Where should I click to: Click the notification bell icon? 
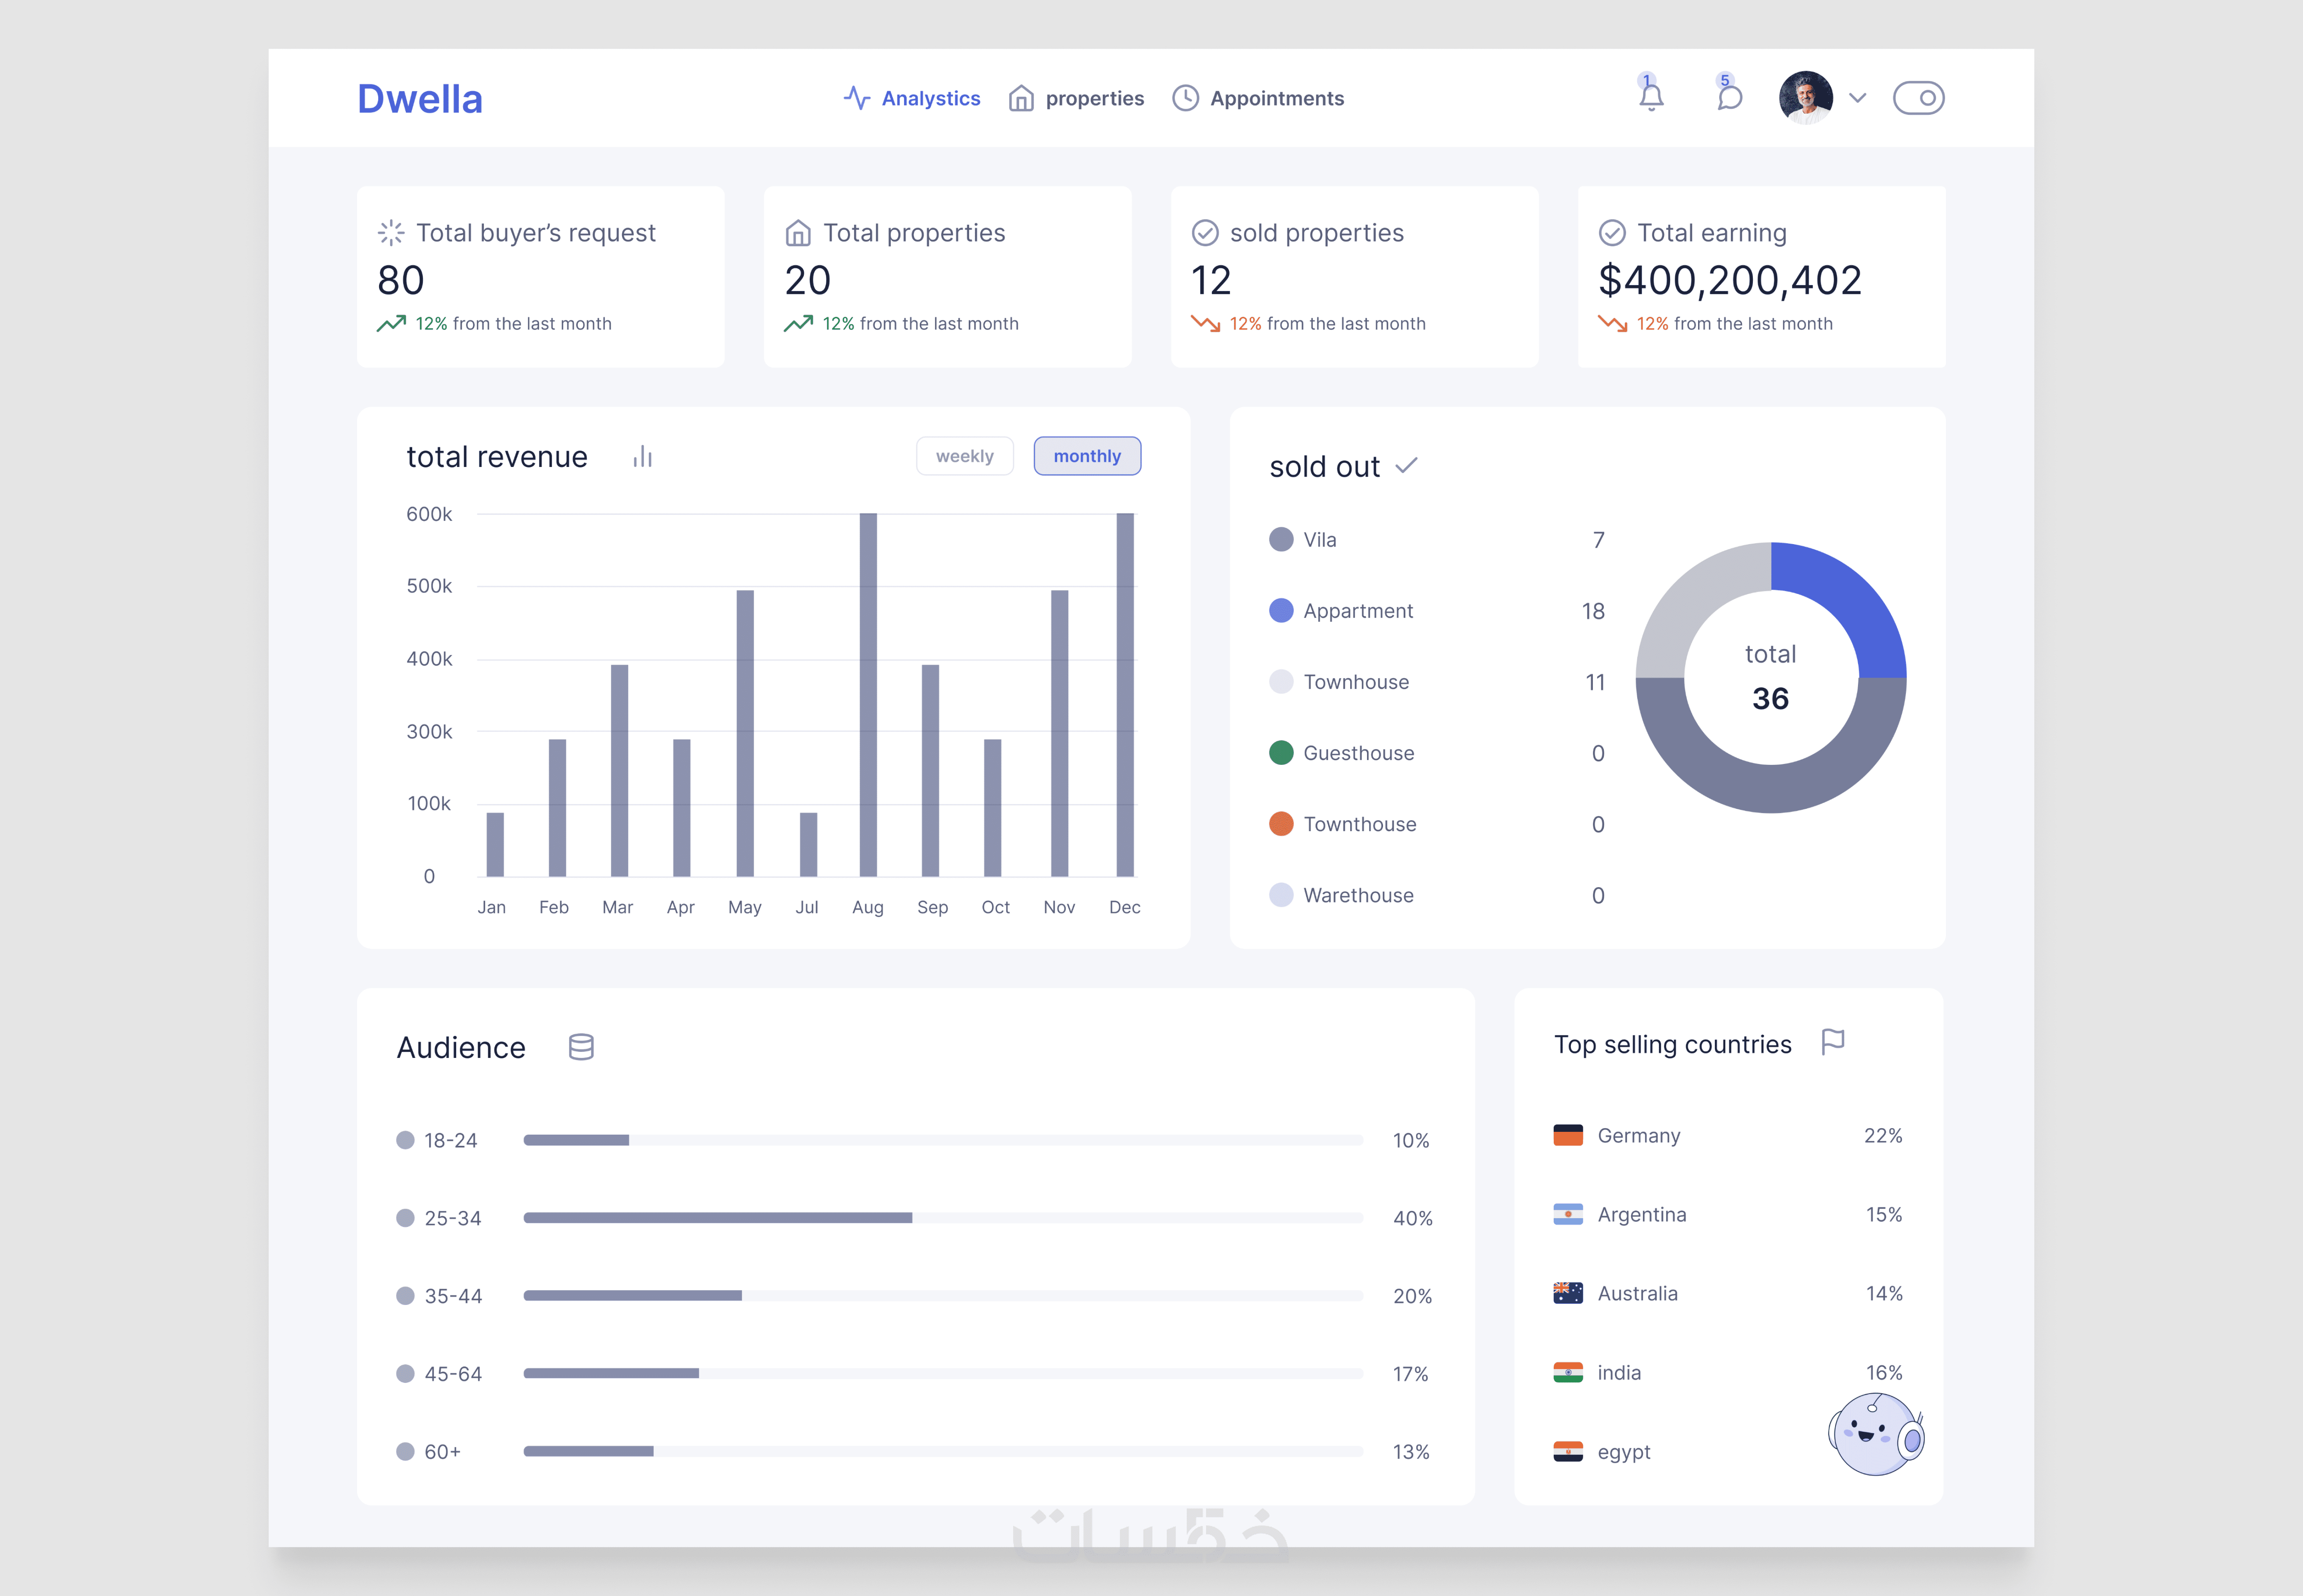pyautogui.click(x=1651, y=98)
